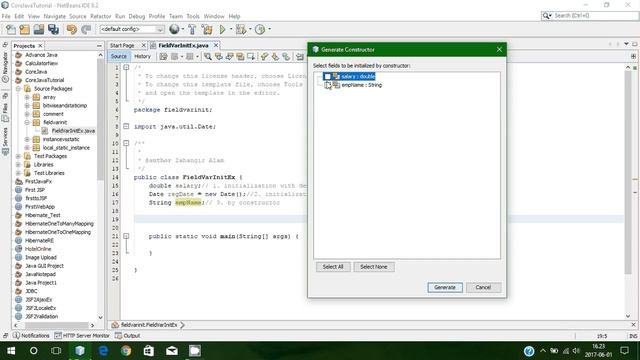Switch to the History view tab
The width and height of the screenshot is (640, 360).
click(x=142, y=56)
